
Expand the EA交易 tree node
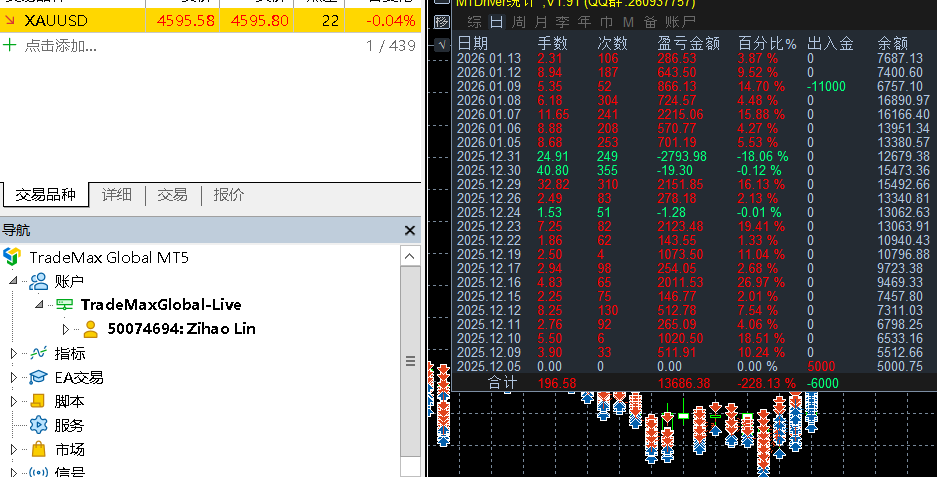click(x=14, y=377)
